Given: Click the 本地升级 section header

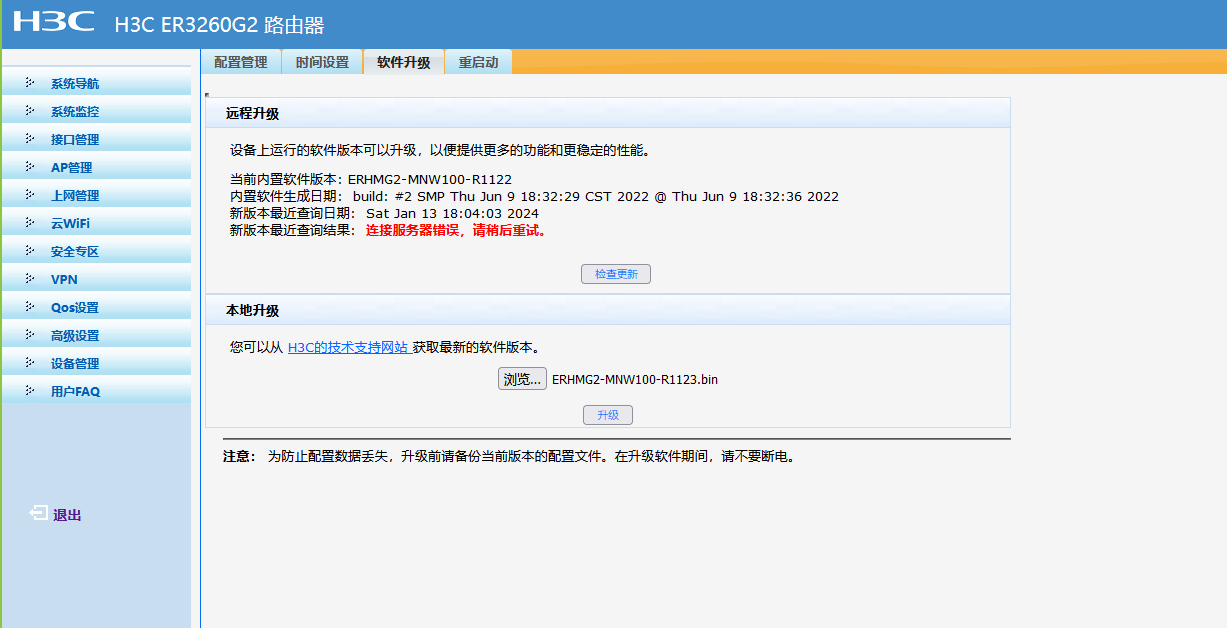Looking at the screenshot, I should 608,310.
